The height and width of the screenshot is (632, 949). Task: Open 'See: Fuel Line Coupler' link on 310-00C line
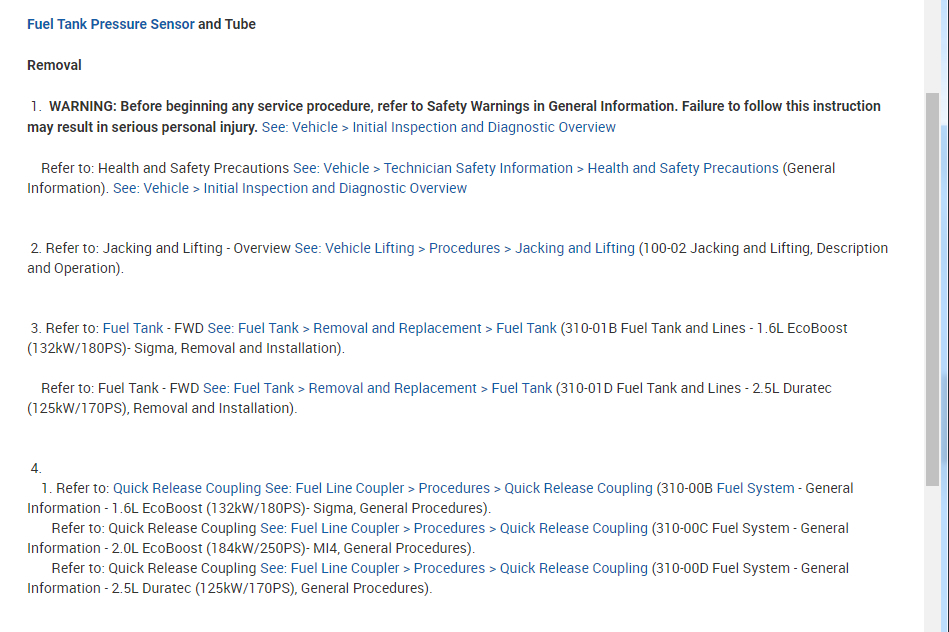330,528
